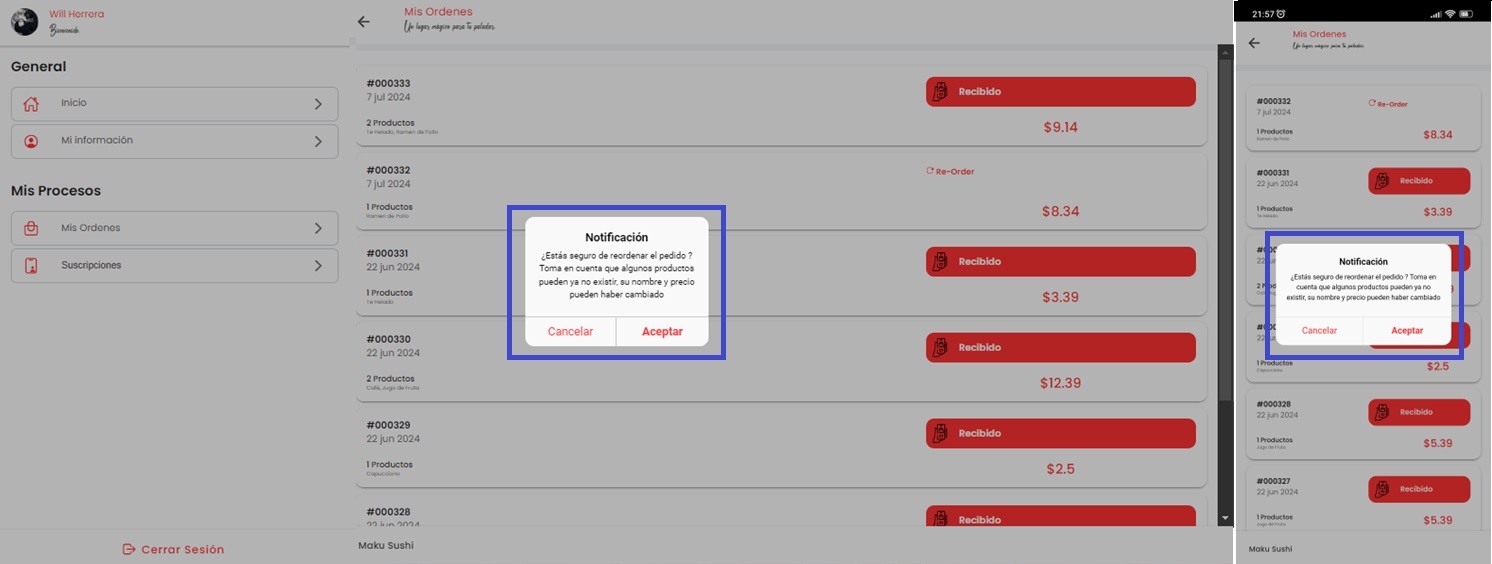Click the receipt icon on order #000333's Recibido
The width and height of the screenshot is (1492, 564).
(939, 92)
